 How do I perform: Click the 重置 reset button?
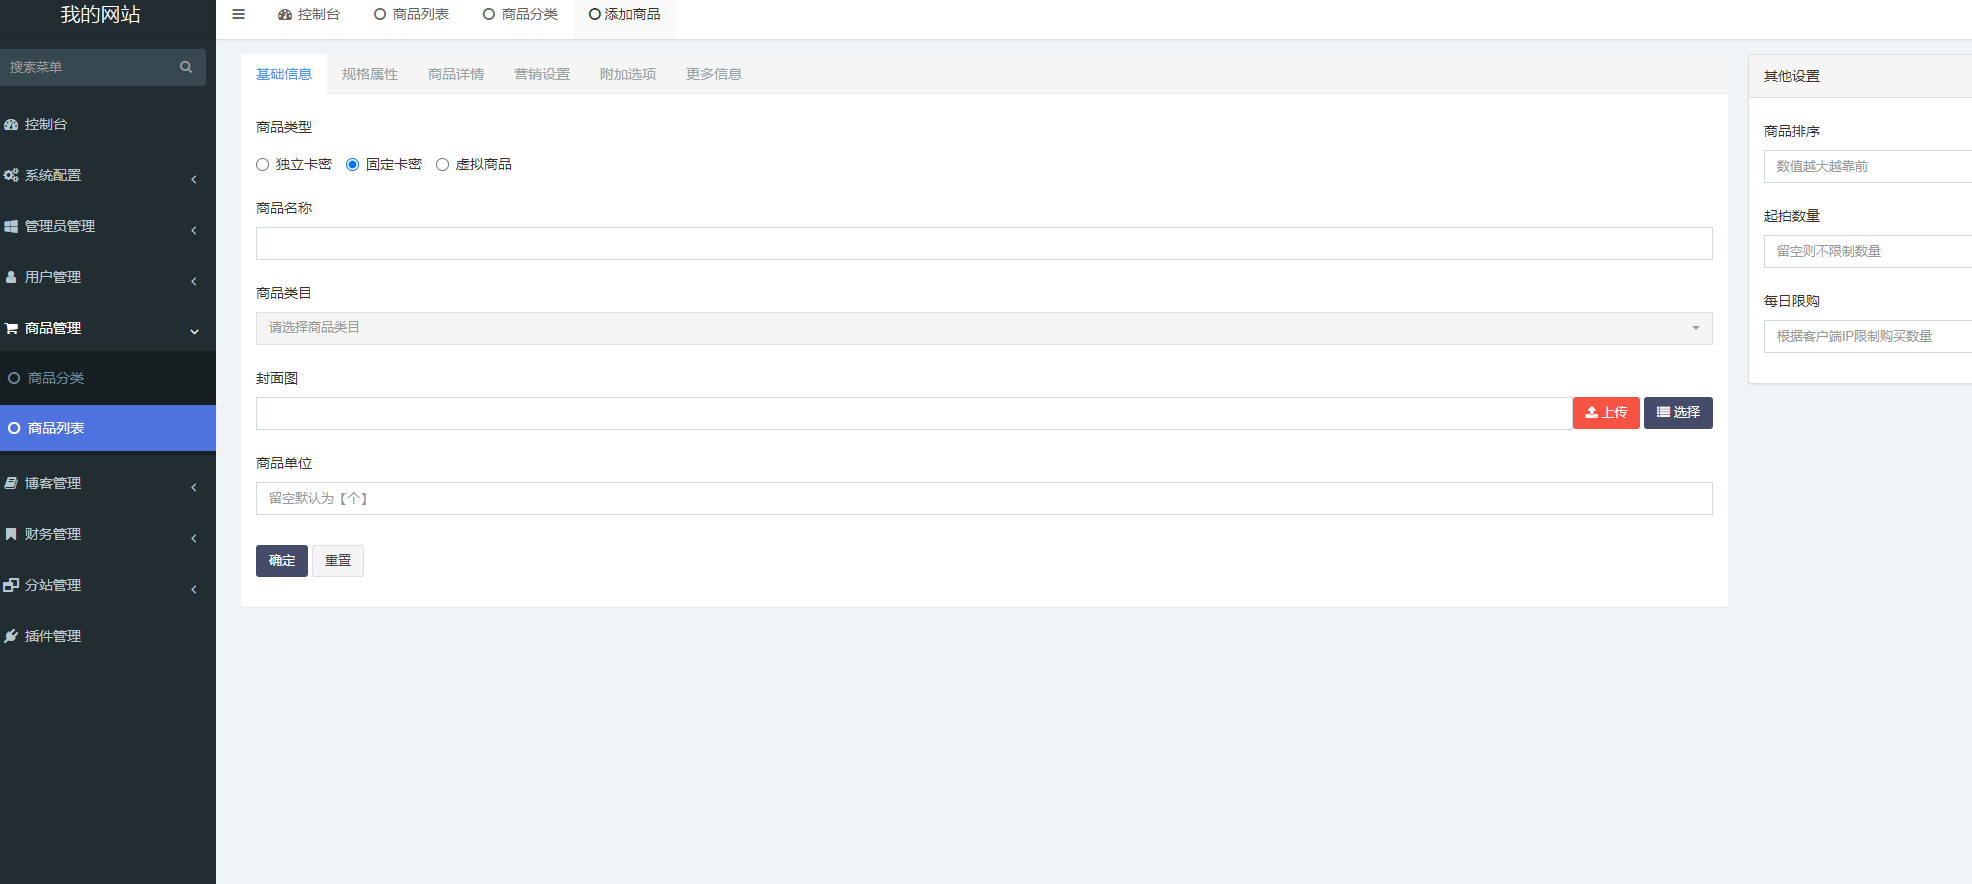(x=337, y=561)
